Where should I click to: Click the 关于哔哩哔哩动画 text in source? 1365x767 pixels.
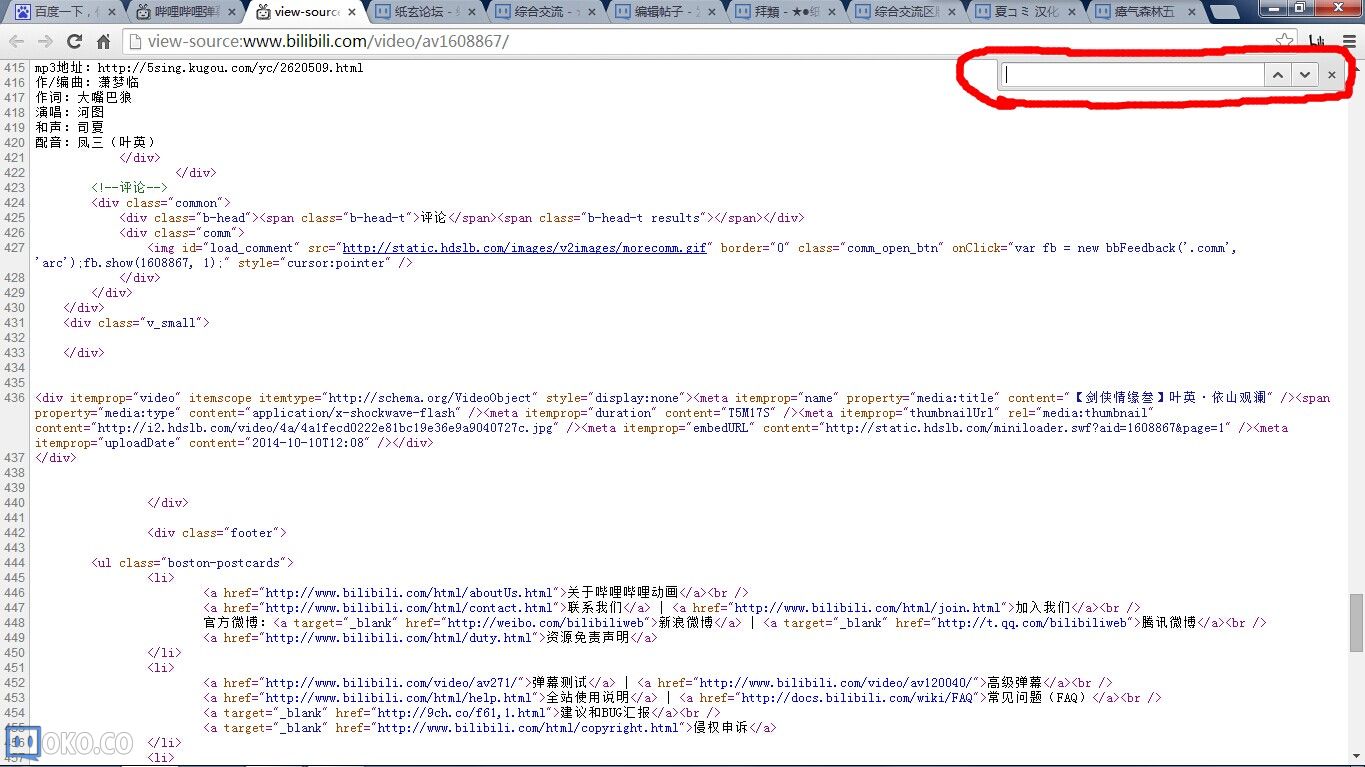[623, 593]
